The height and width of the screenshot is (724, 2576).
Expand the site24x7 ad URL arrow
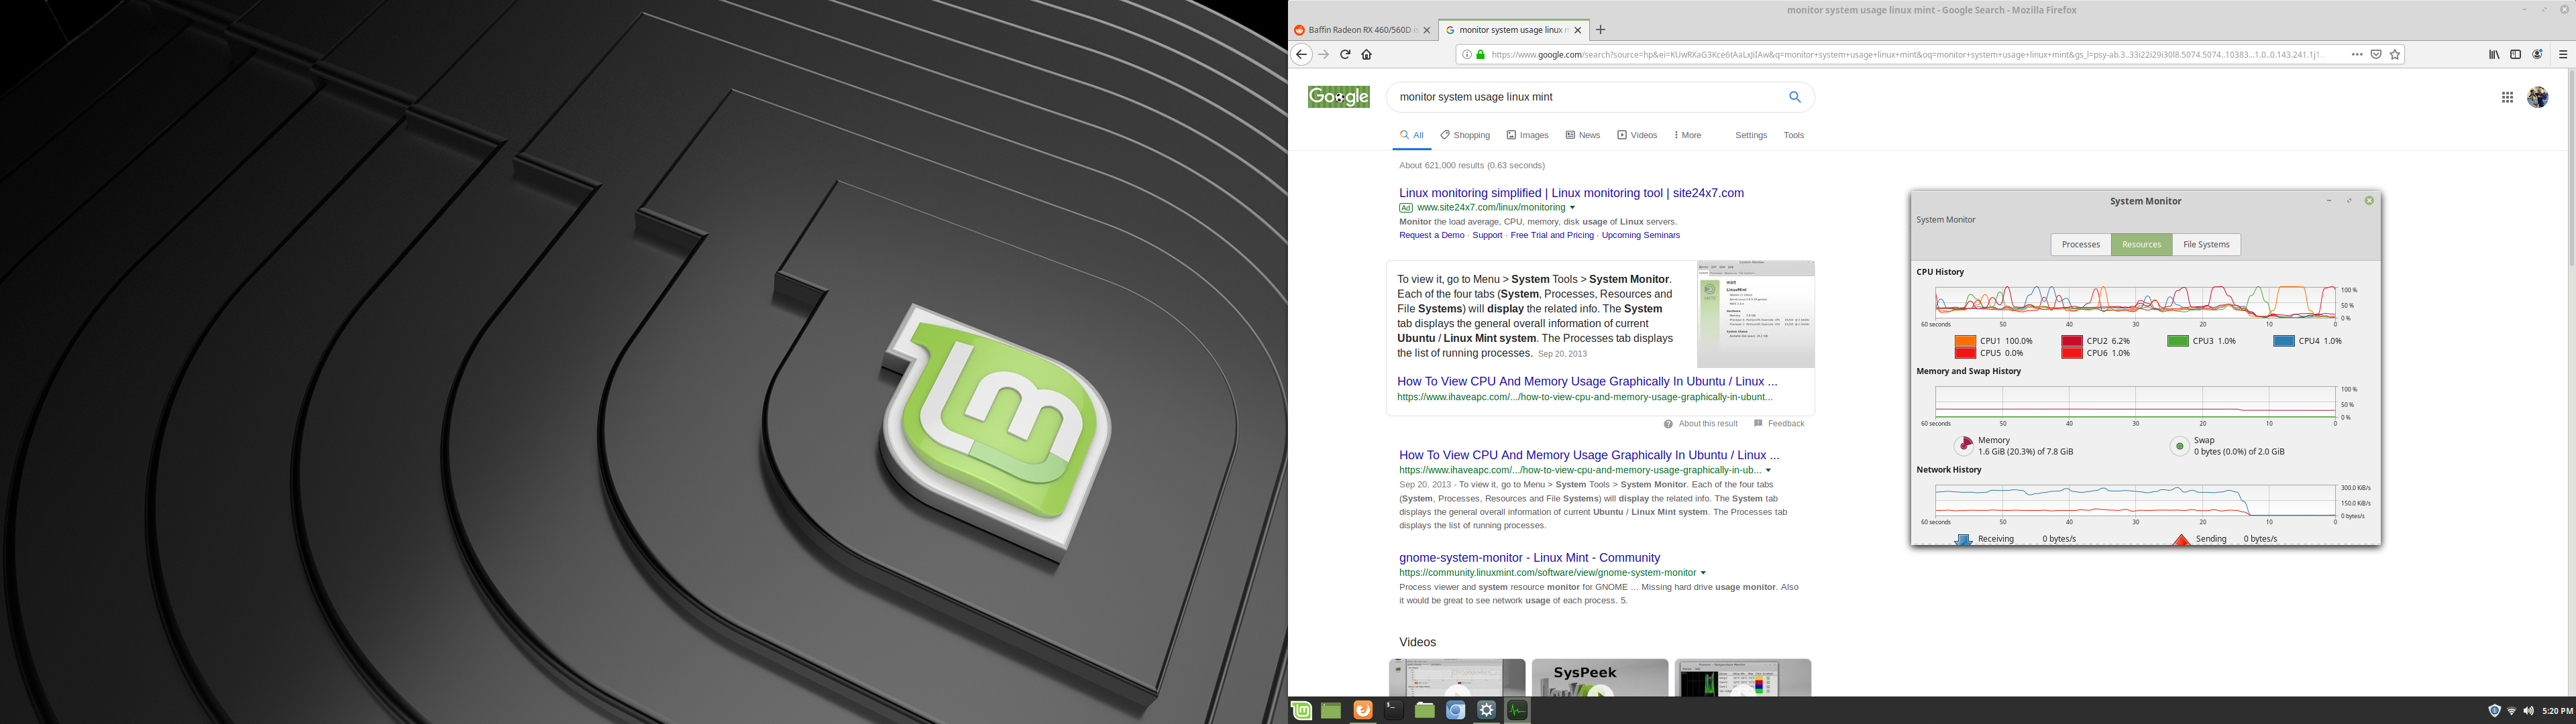1573,208
